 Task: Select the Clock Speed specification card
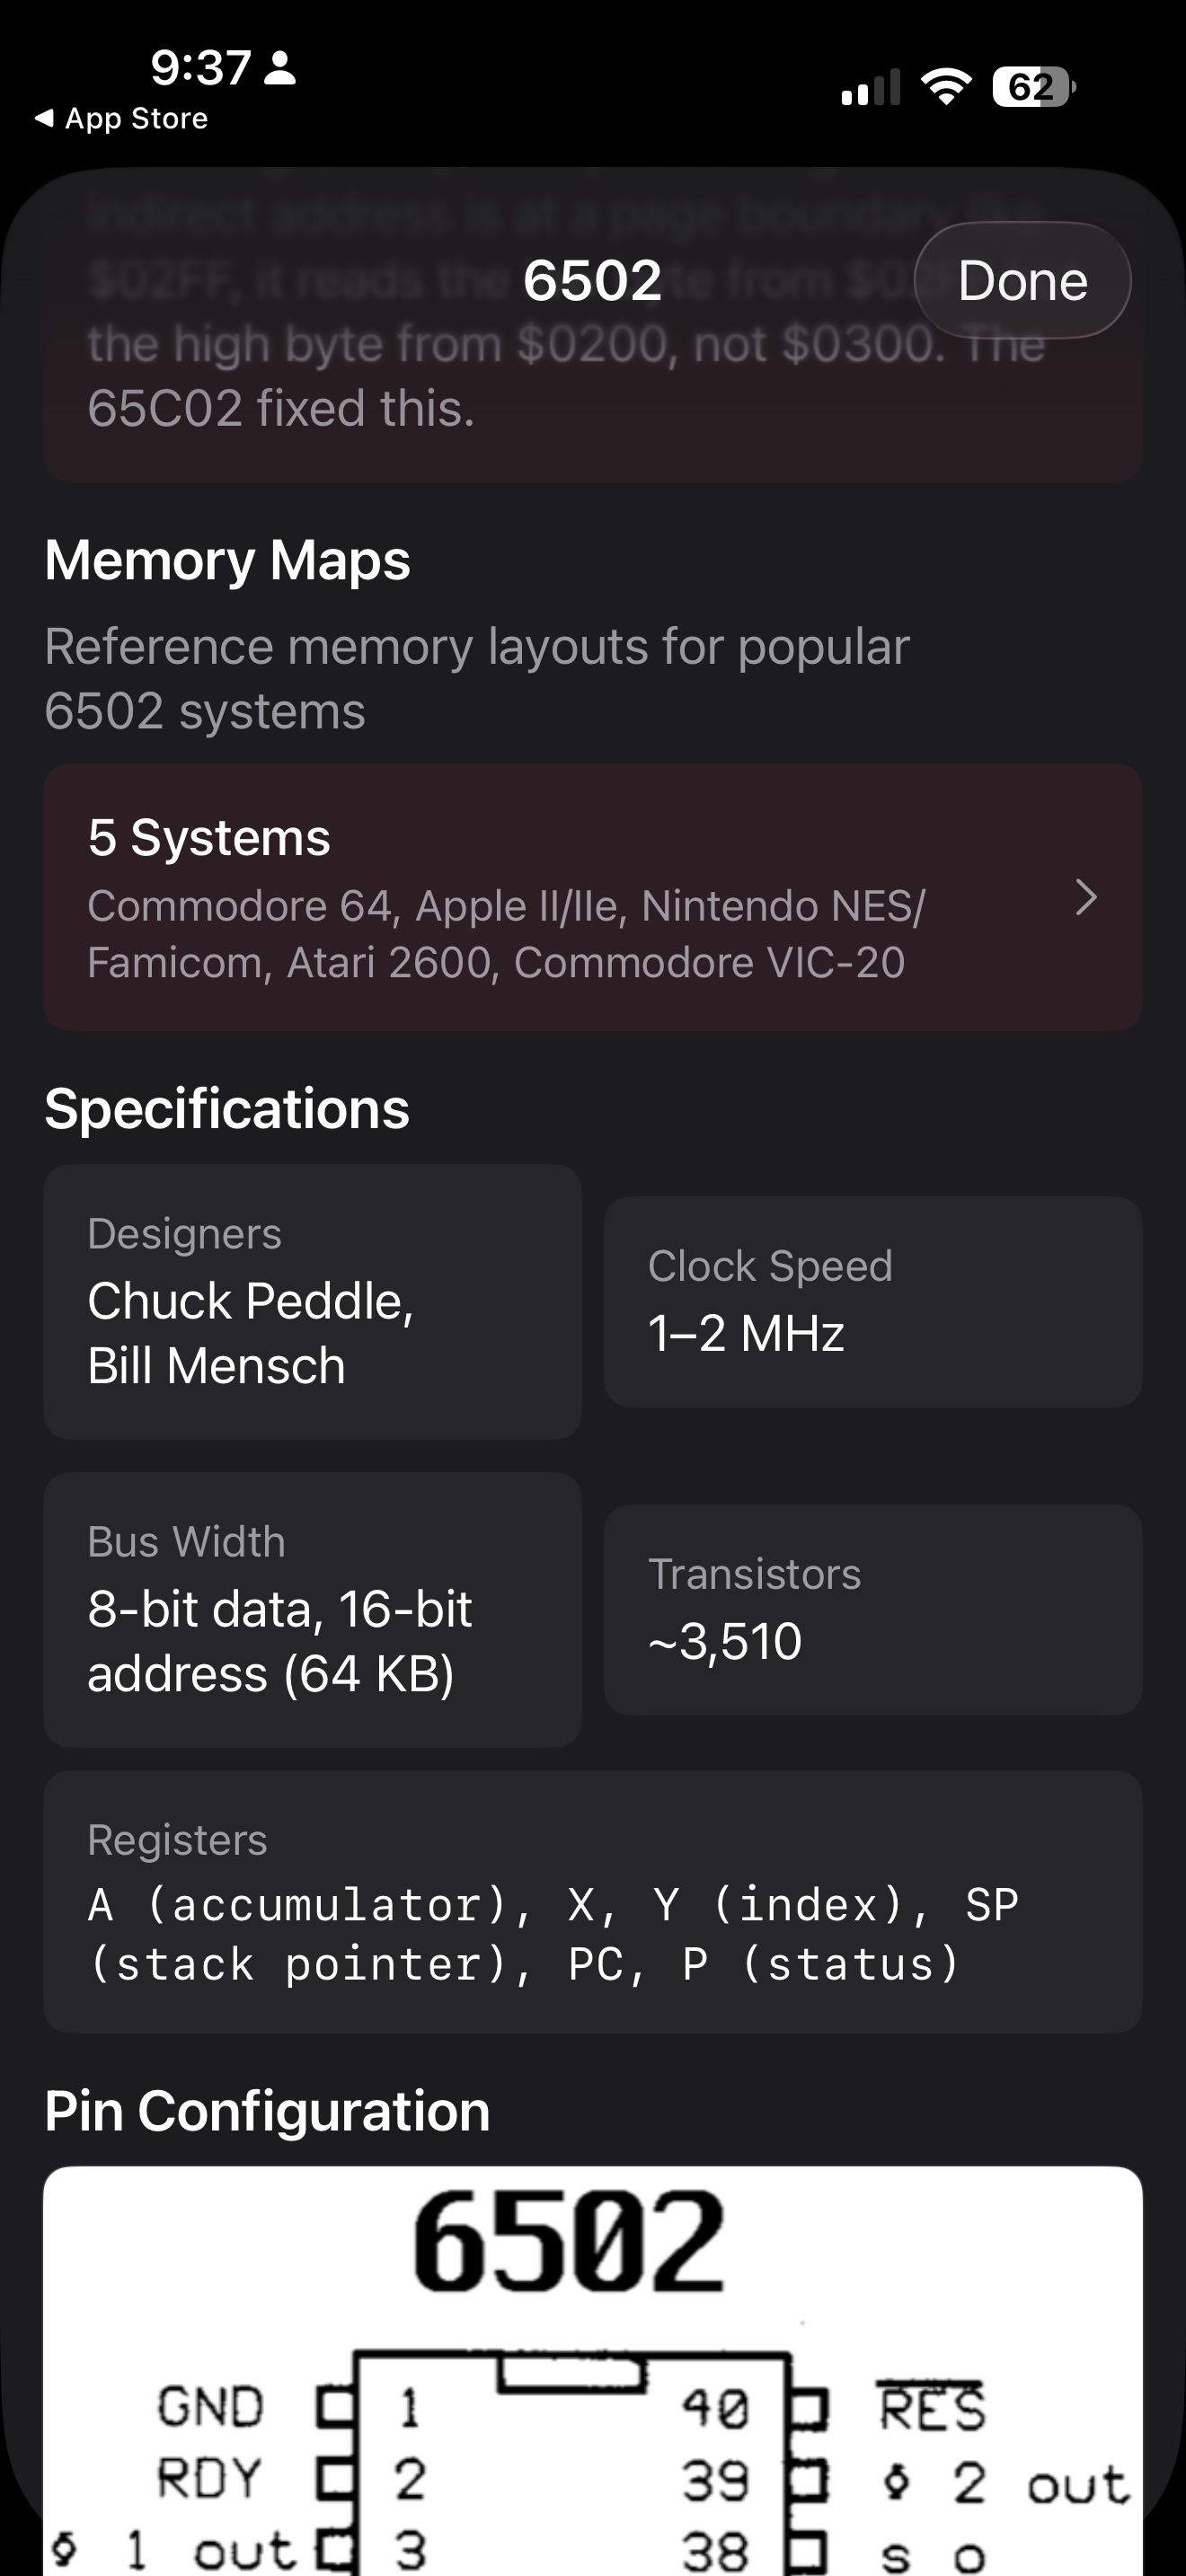tap(872, 1301)
